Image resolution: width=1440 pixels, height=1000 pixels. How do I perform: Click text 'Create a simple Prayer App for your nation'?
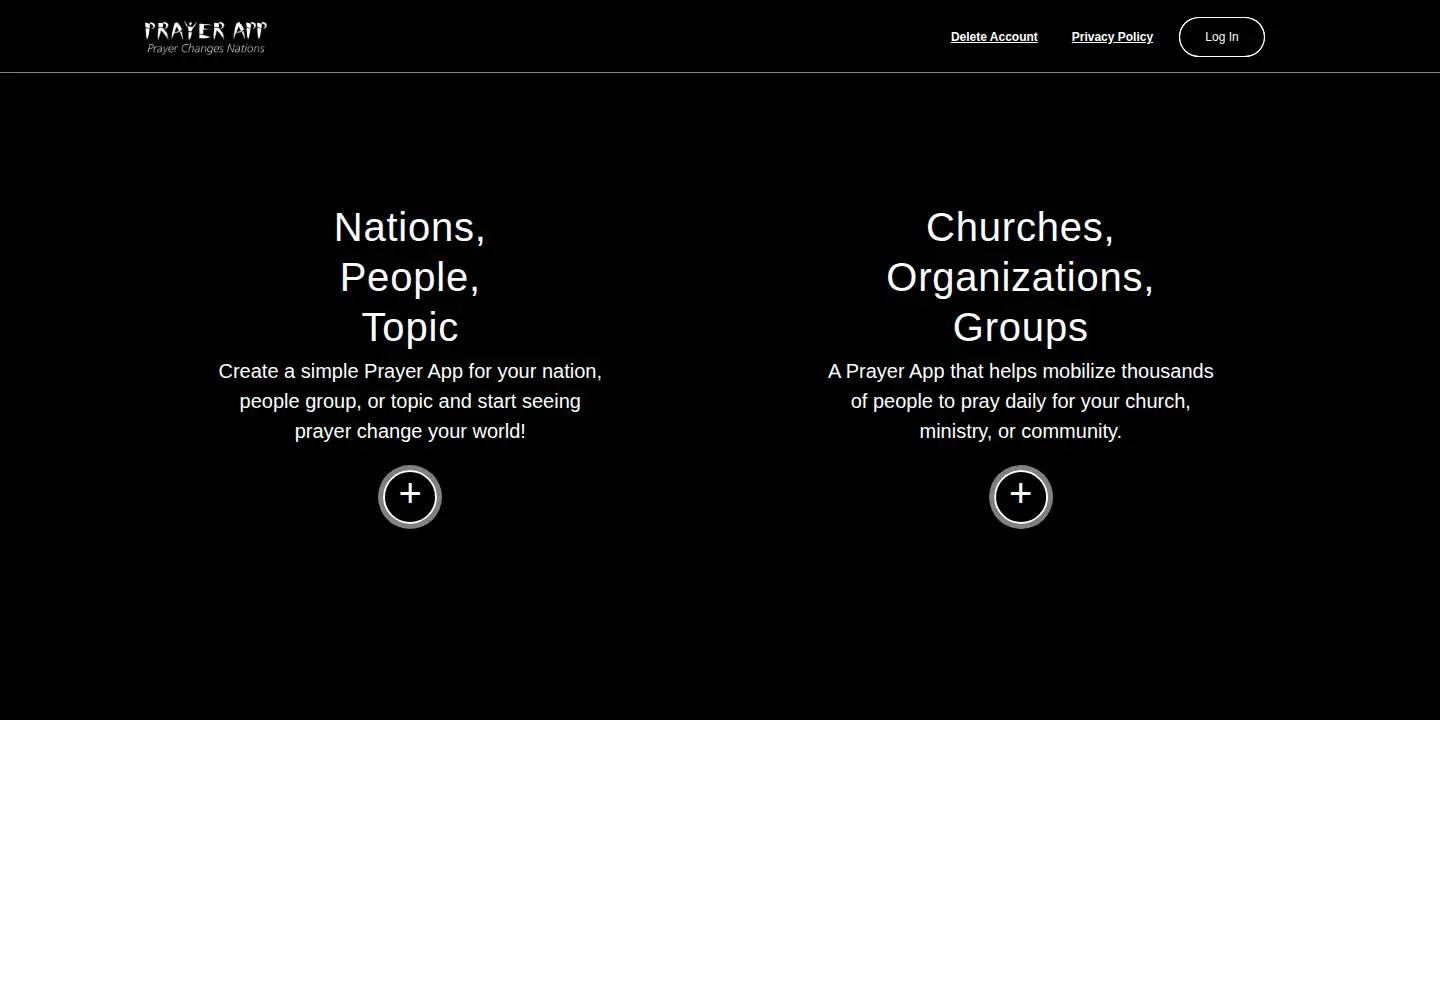408,371
